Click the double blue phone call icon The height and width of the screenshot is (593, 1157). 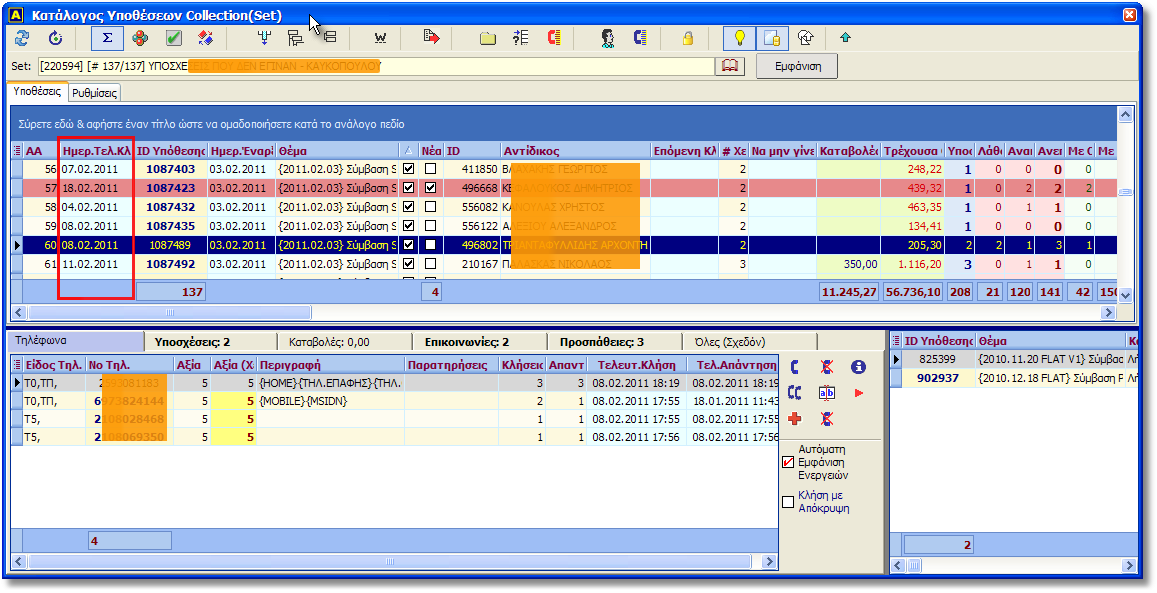click(795, 392)
